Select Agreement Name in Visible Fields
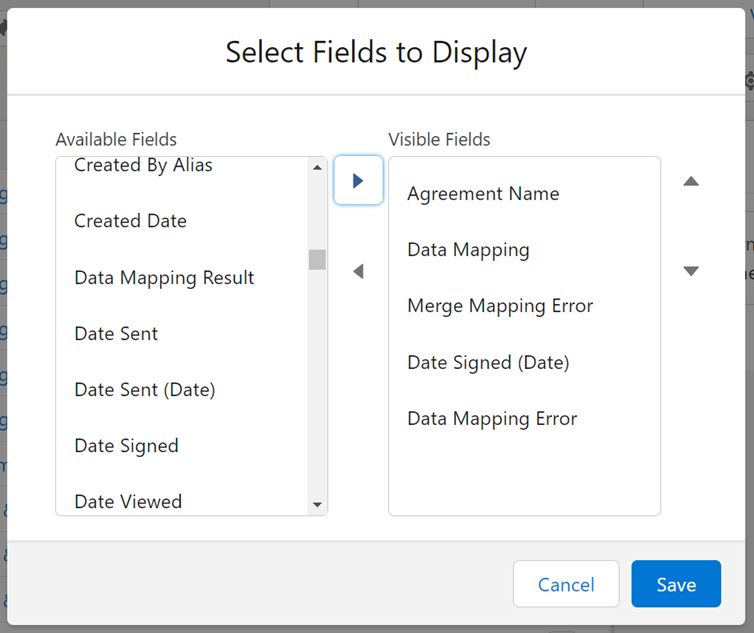This screenshot has height=633, width=754. click(483, 194)
